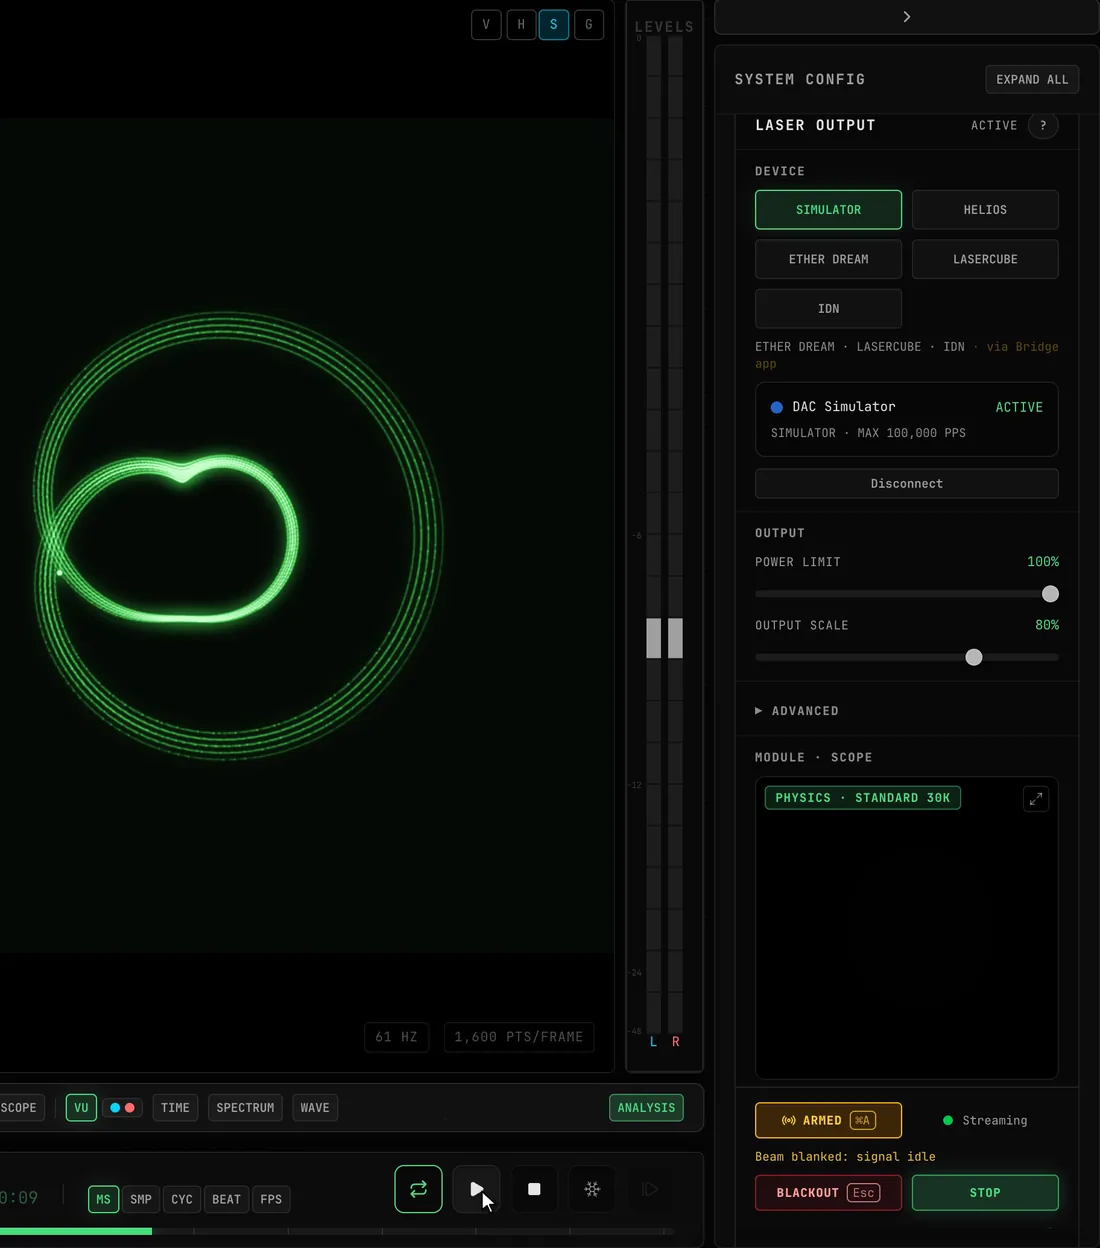Screen dimensions: 1100x1248
Task: Click the green Stop button
Action: click(x=985, y=1193)
